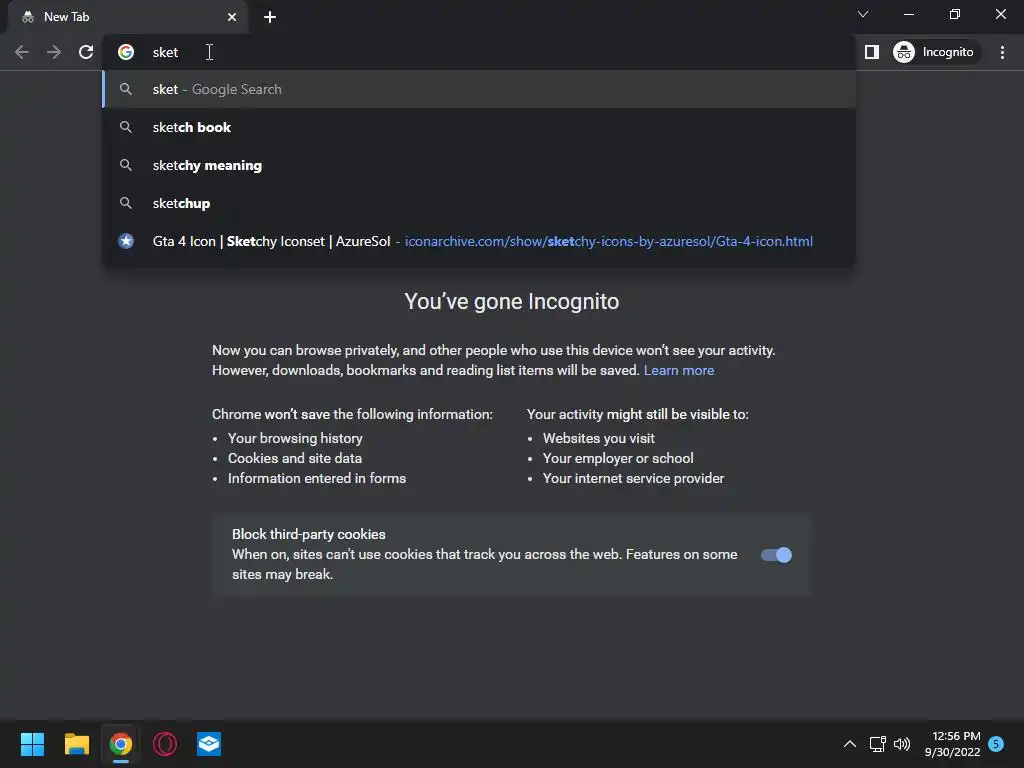Screen dimensions: 1024x768
Task: Open File Explorer from the taskbar
Action: click(76, 744)
